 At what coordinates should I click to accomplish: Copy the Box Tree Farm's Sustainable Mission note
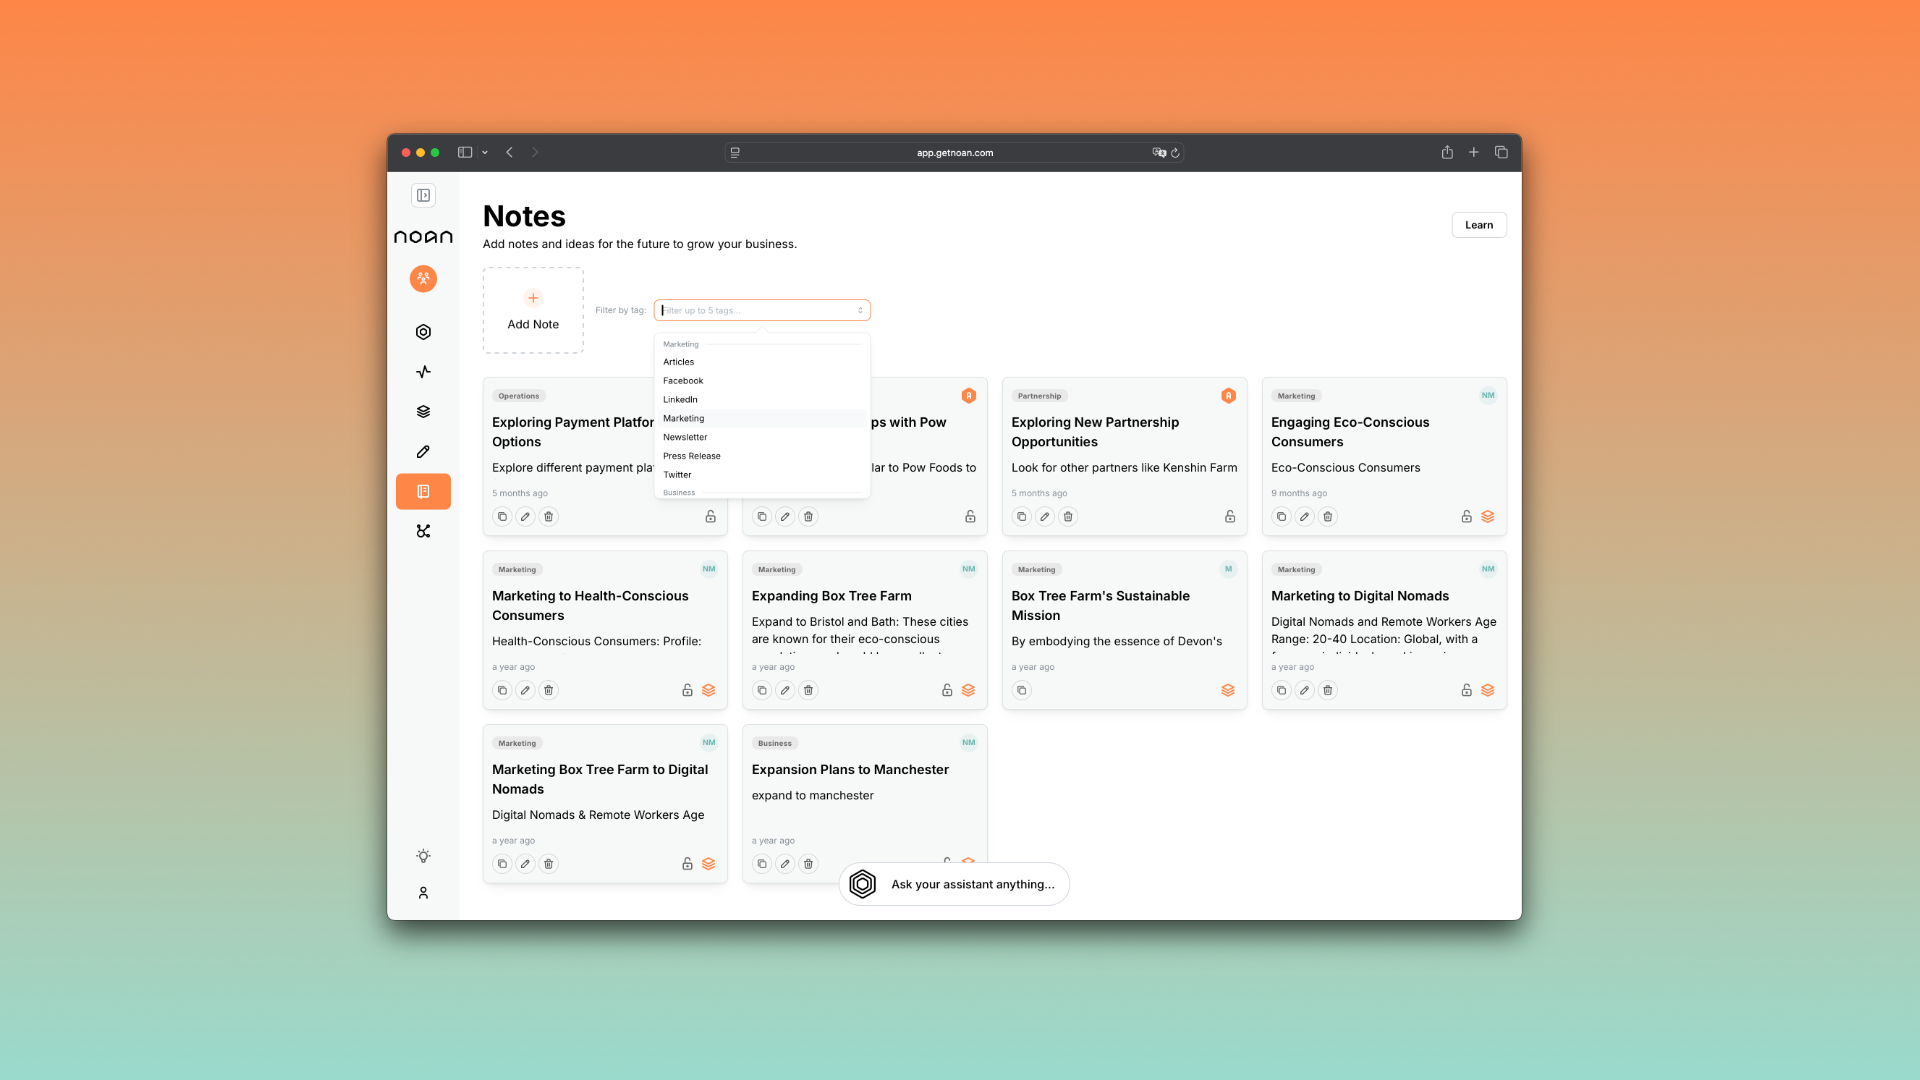tap(1021, 691)
